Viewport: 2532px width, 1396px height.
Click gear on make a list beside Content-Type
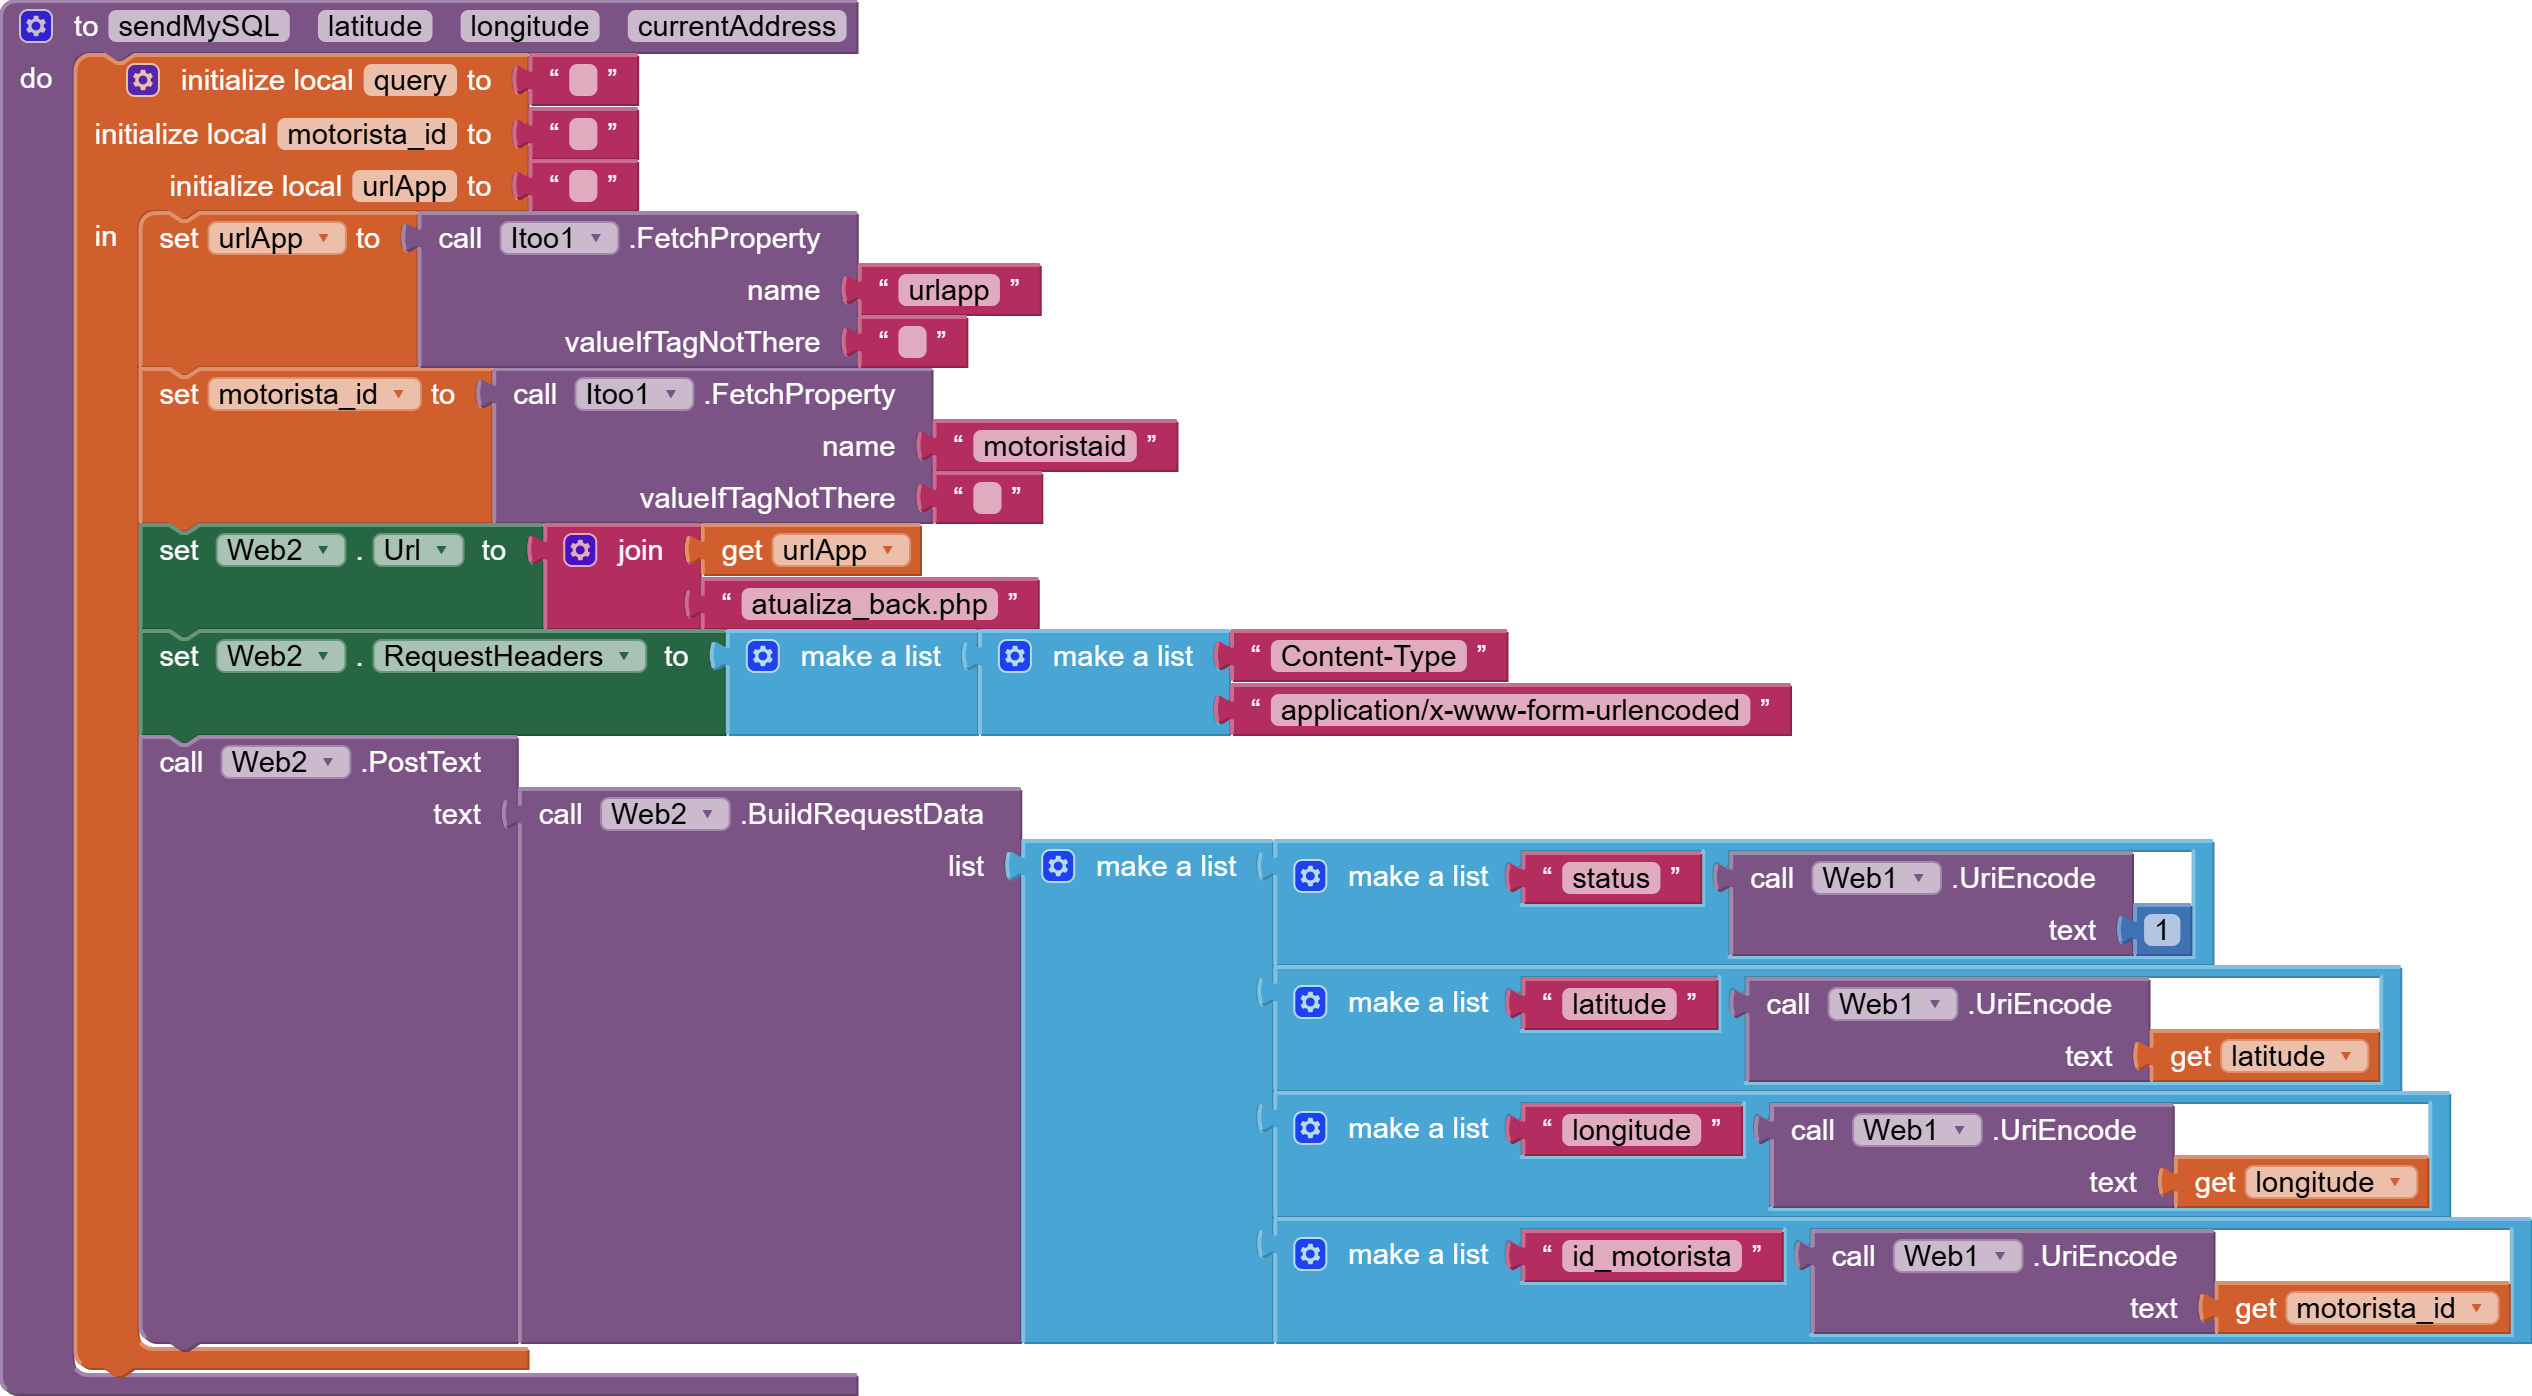1015,656
